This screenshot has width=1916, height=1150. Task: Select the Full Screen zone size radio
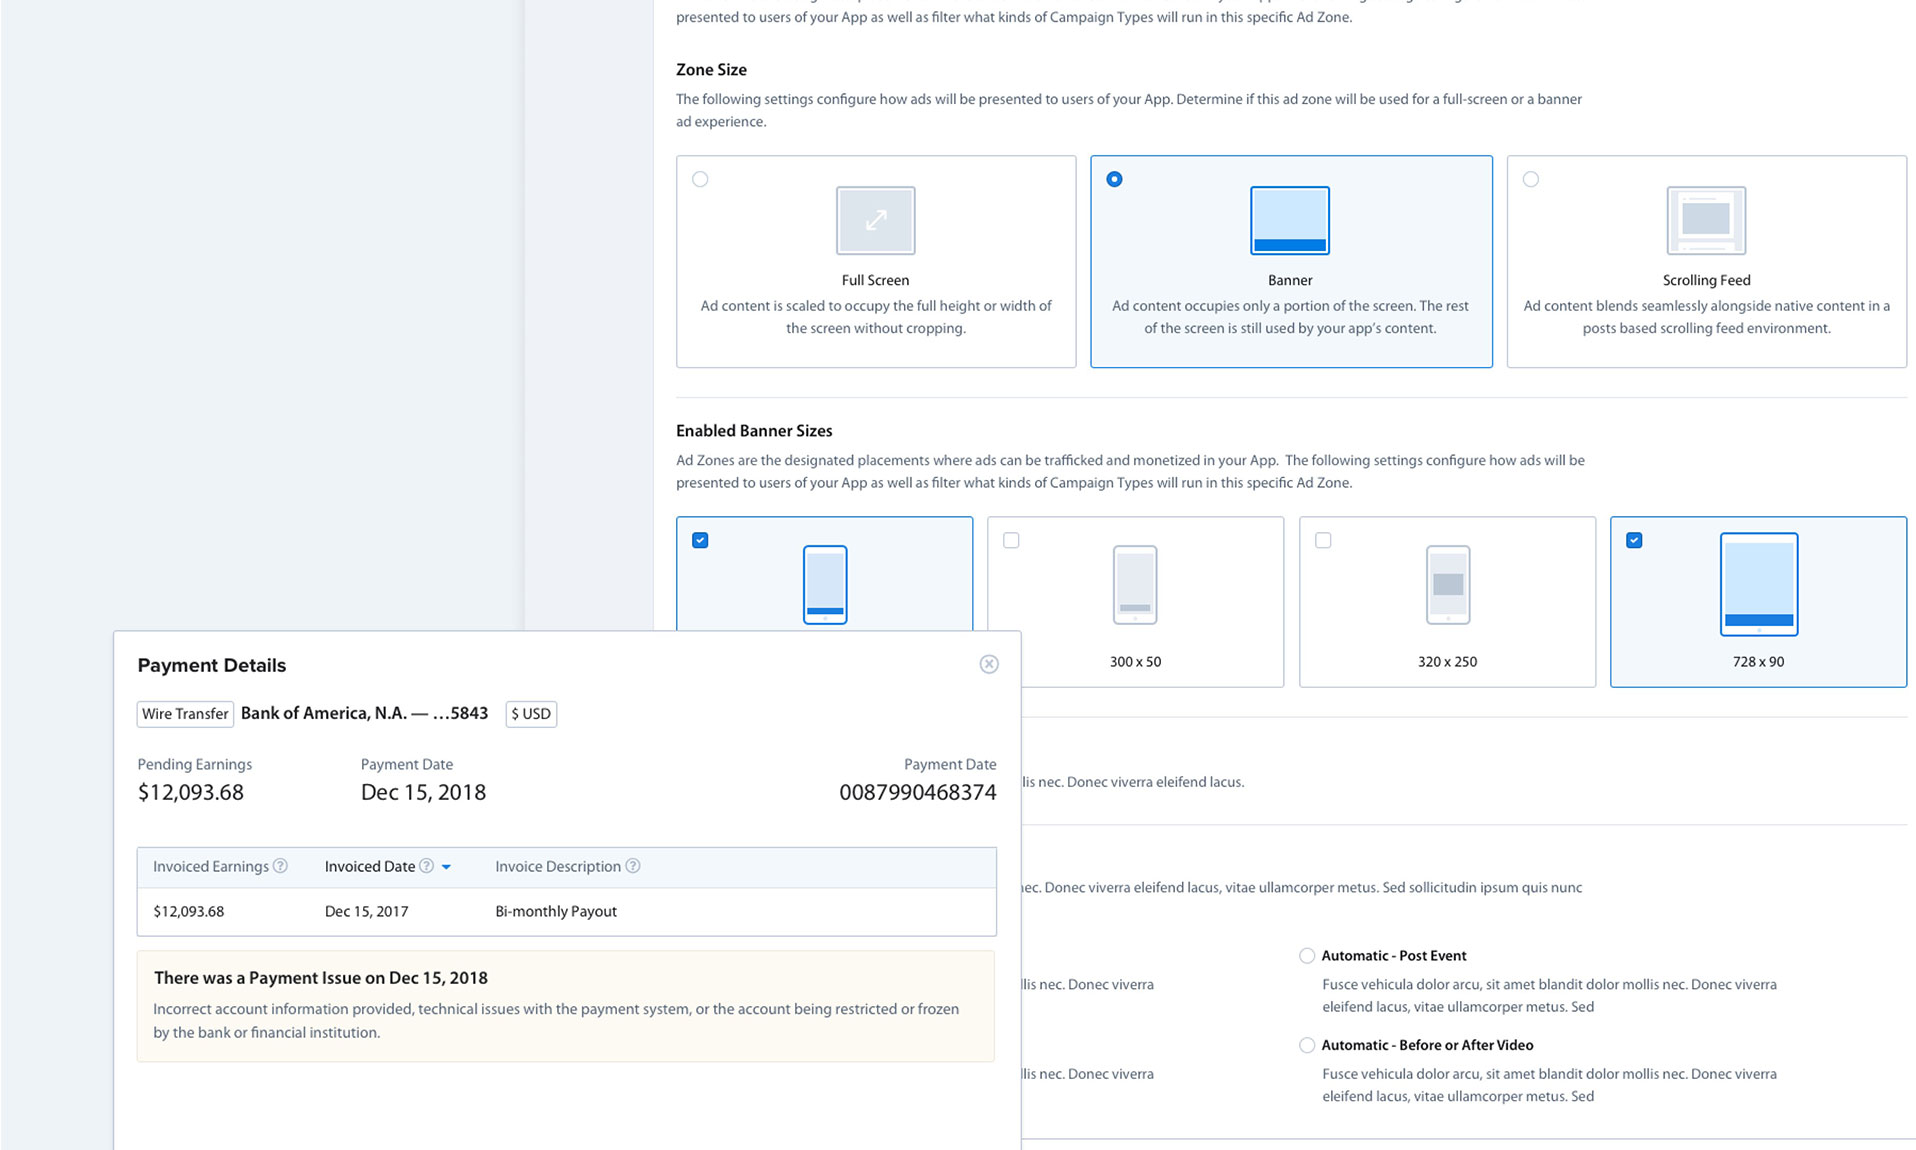pos(700,179)
